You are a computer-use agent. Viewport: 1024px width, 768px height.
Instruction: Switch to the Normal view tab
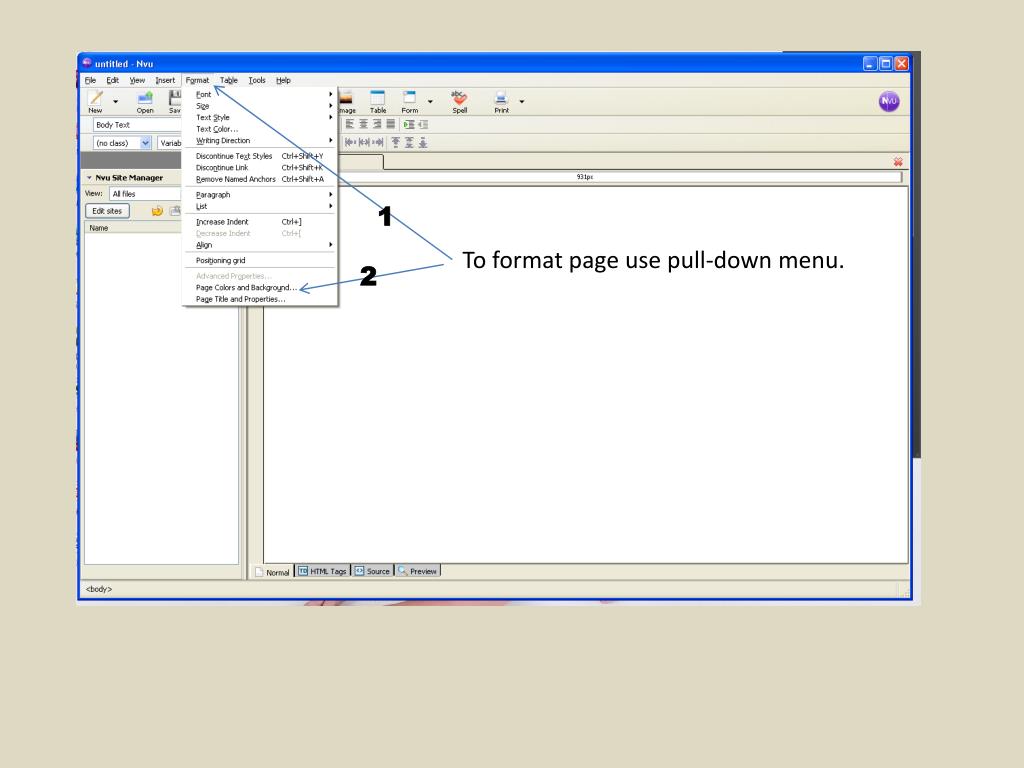click(272, 572)
